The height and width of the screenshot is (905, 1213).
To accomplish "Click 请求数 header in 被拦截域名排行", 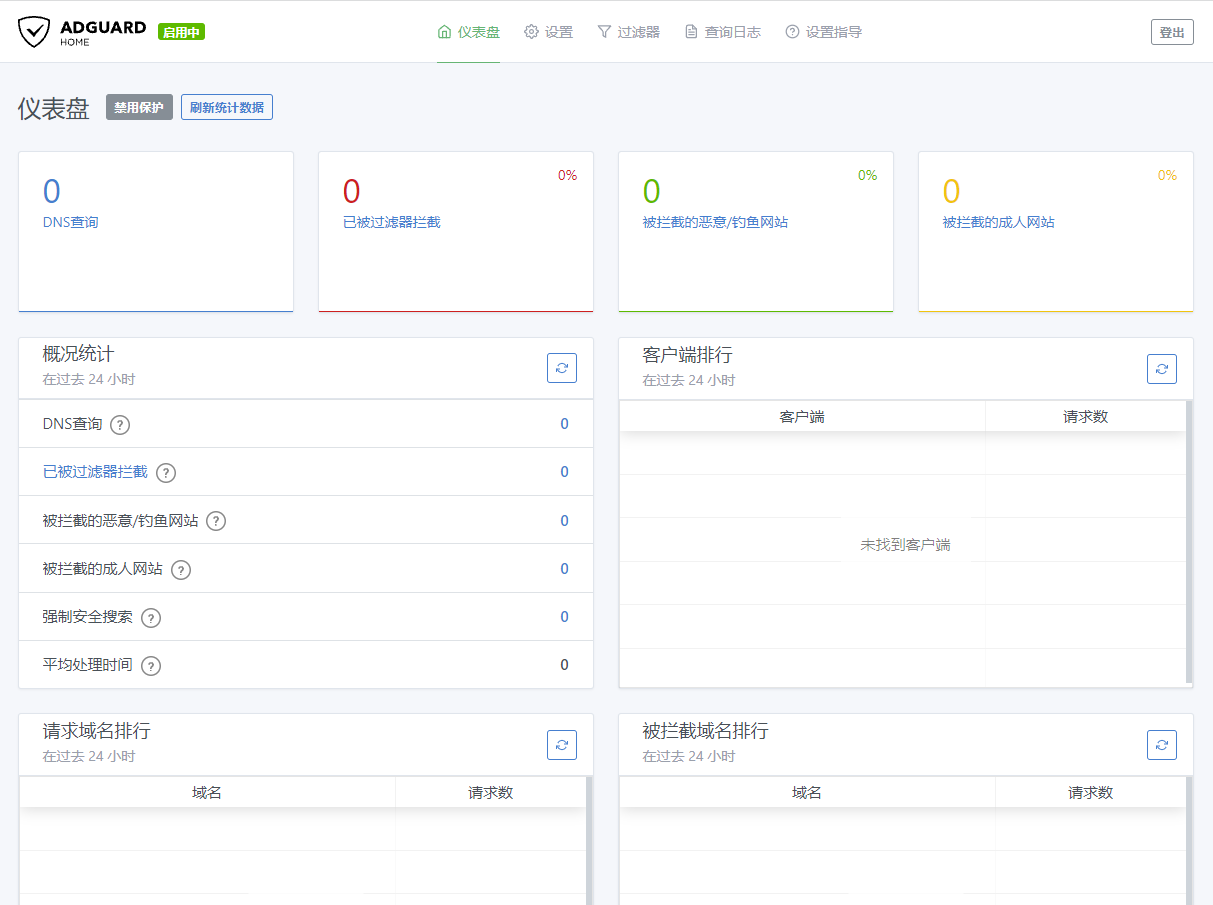I will click(1091, 793).
